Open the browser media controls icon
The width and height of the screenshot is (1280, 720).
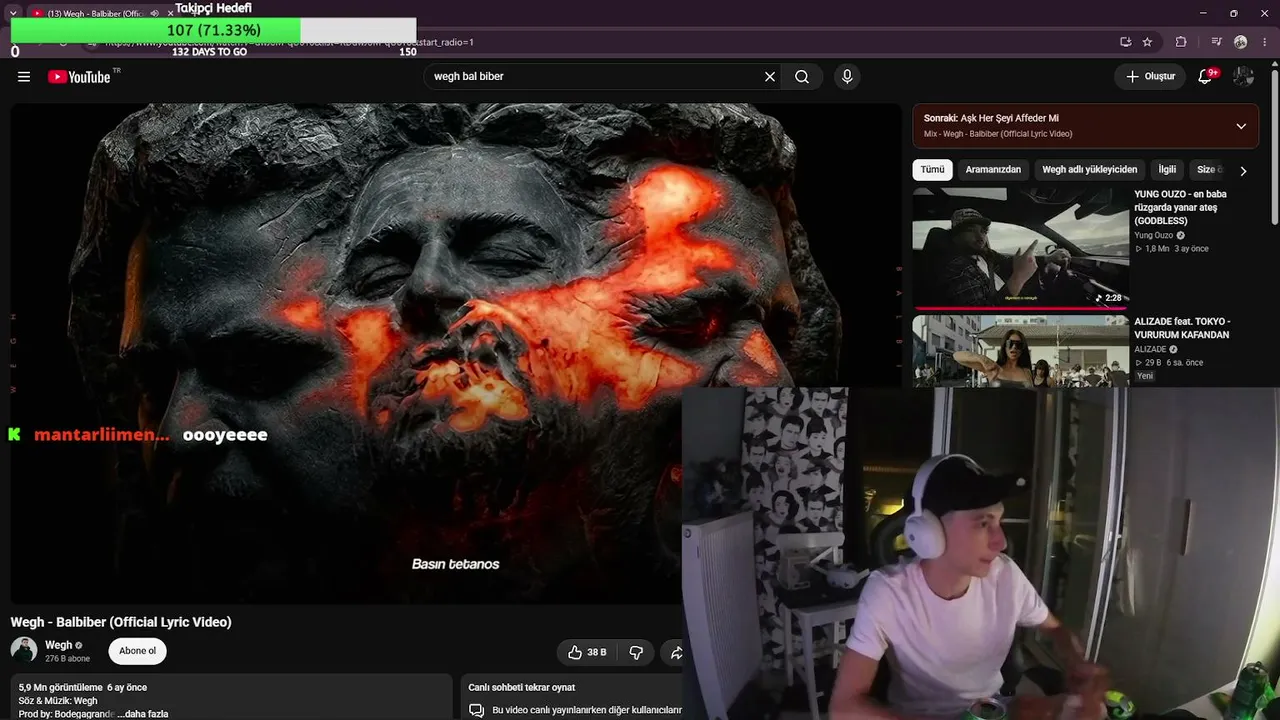(1216, 42)
